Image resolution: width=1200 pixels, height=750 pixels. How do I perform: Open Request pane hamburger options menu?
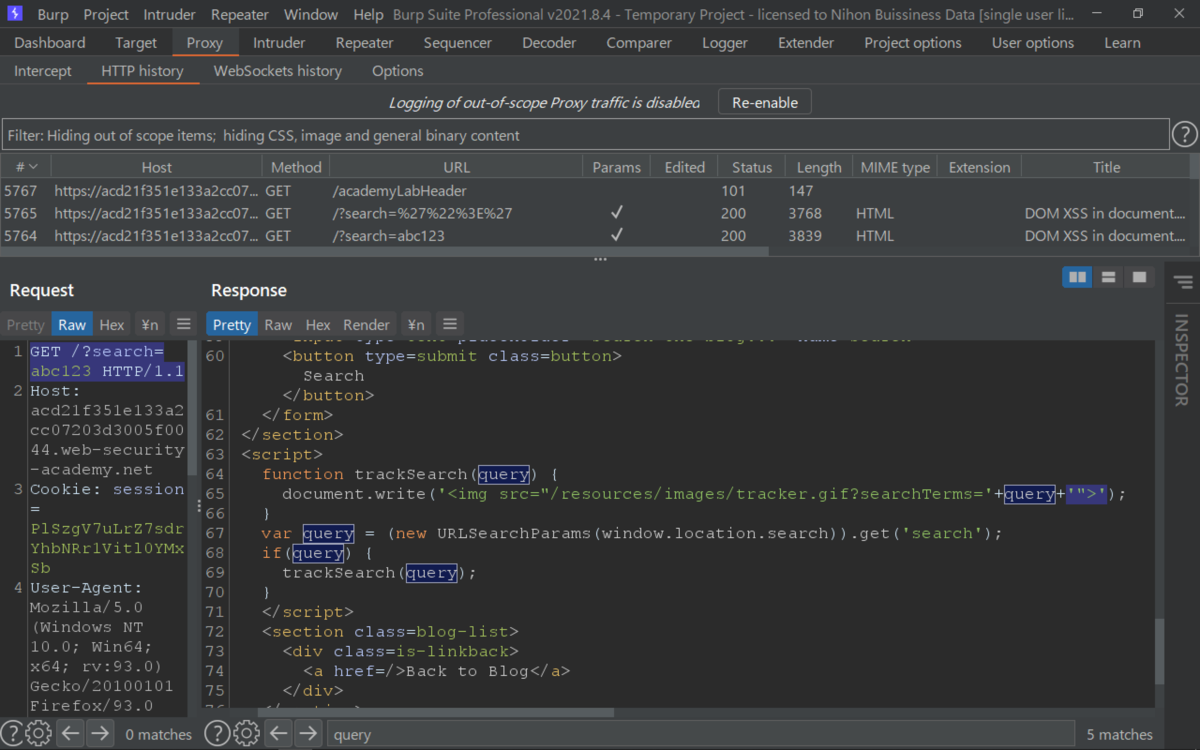(183, 324)
